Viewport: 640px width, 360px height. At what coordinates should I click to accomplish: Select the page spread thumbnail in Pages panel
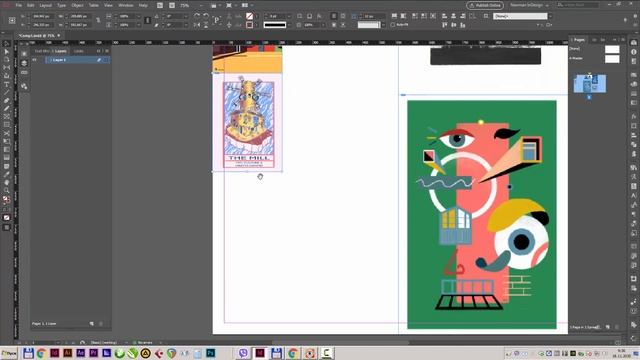coord(589,84)
